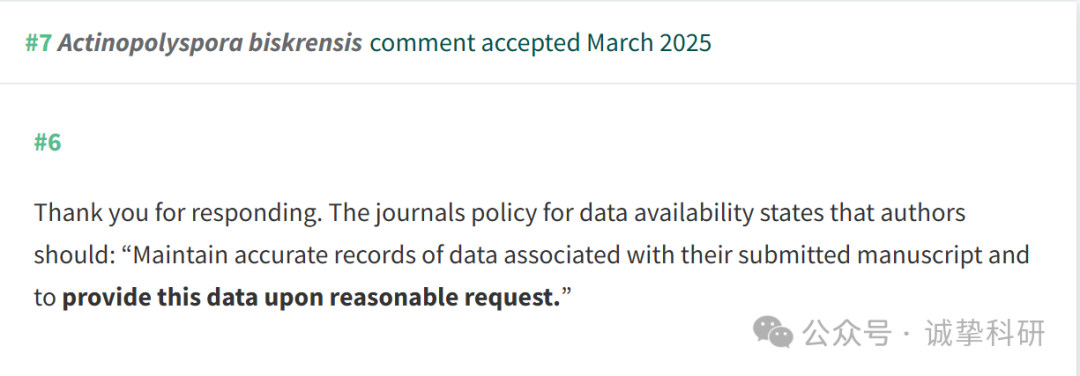
Task: Click the bold 'provide this data upon' text
Action: pos(194,297)
